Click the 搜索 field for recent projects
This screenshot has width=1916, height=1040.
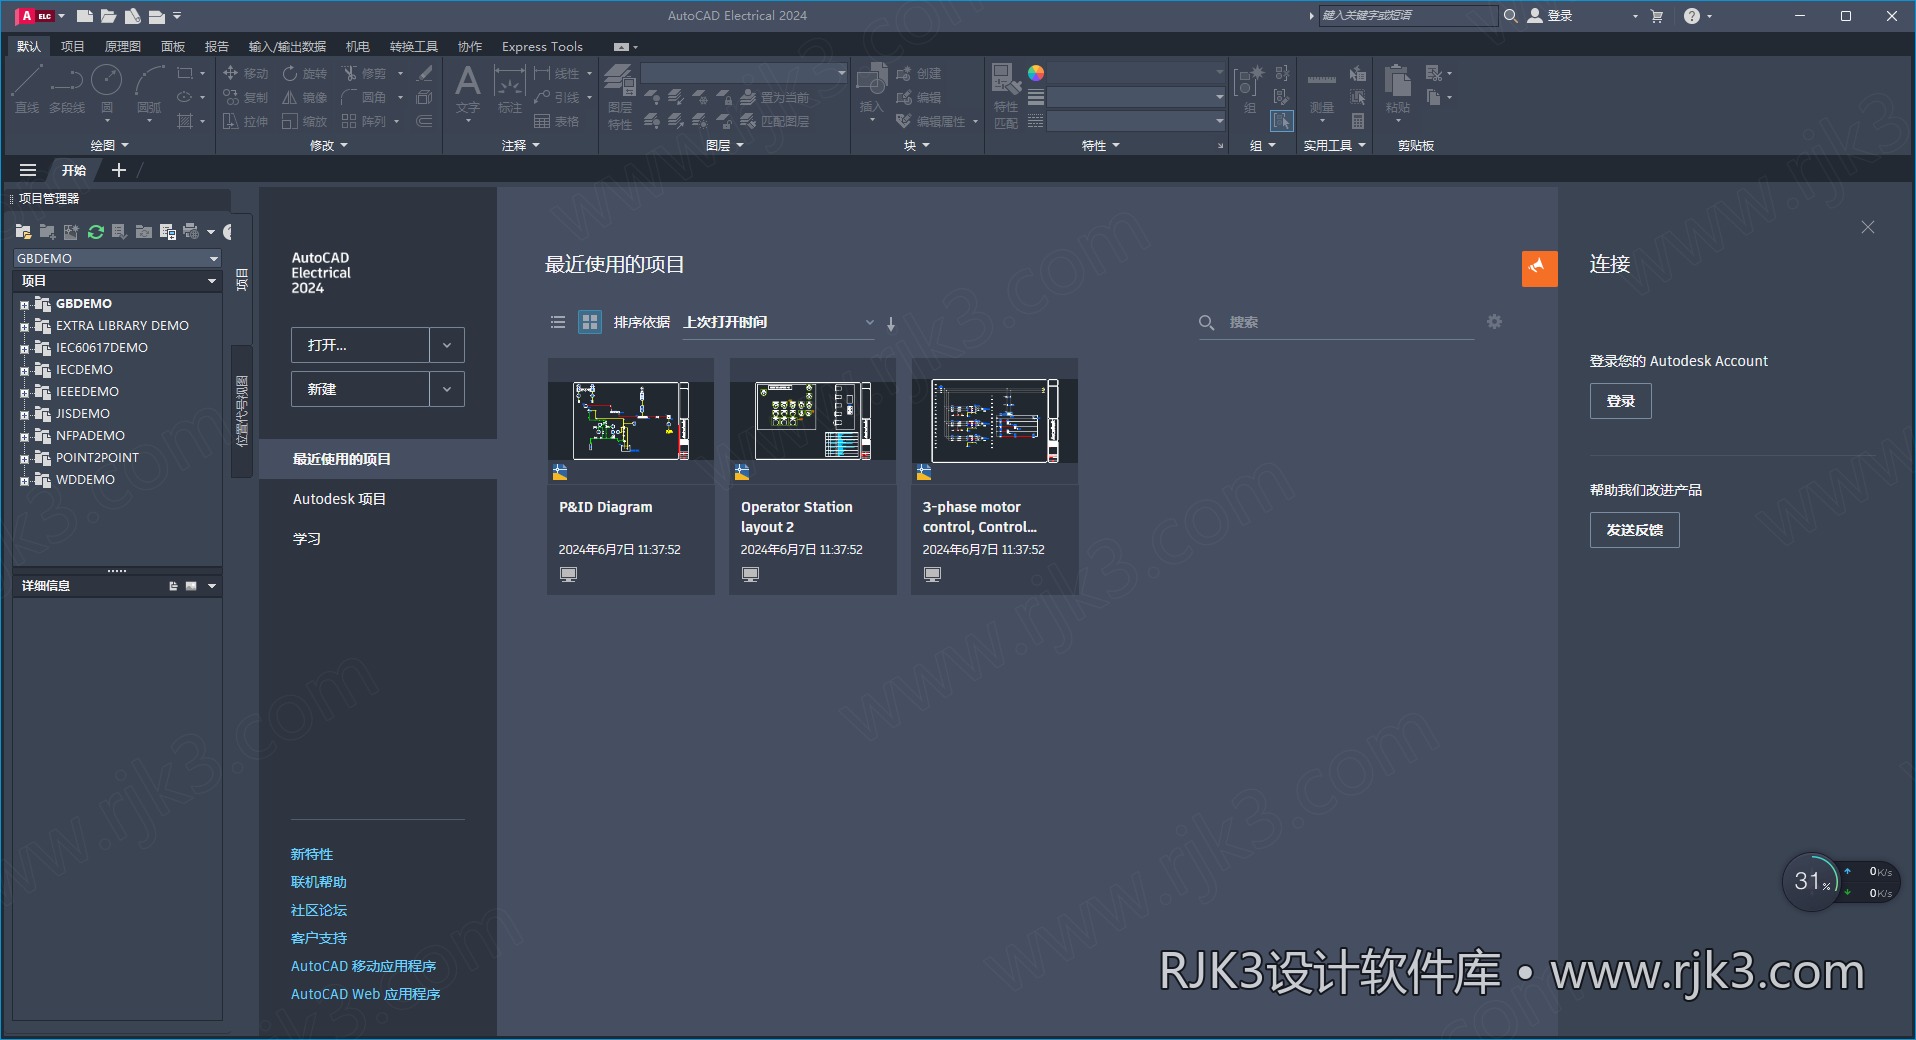[1336, 322]
